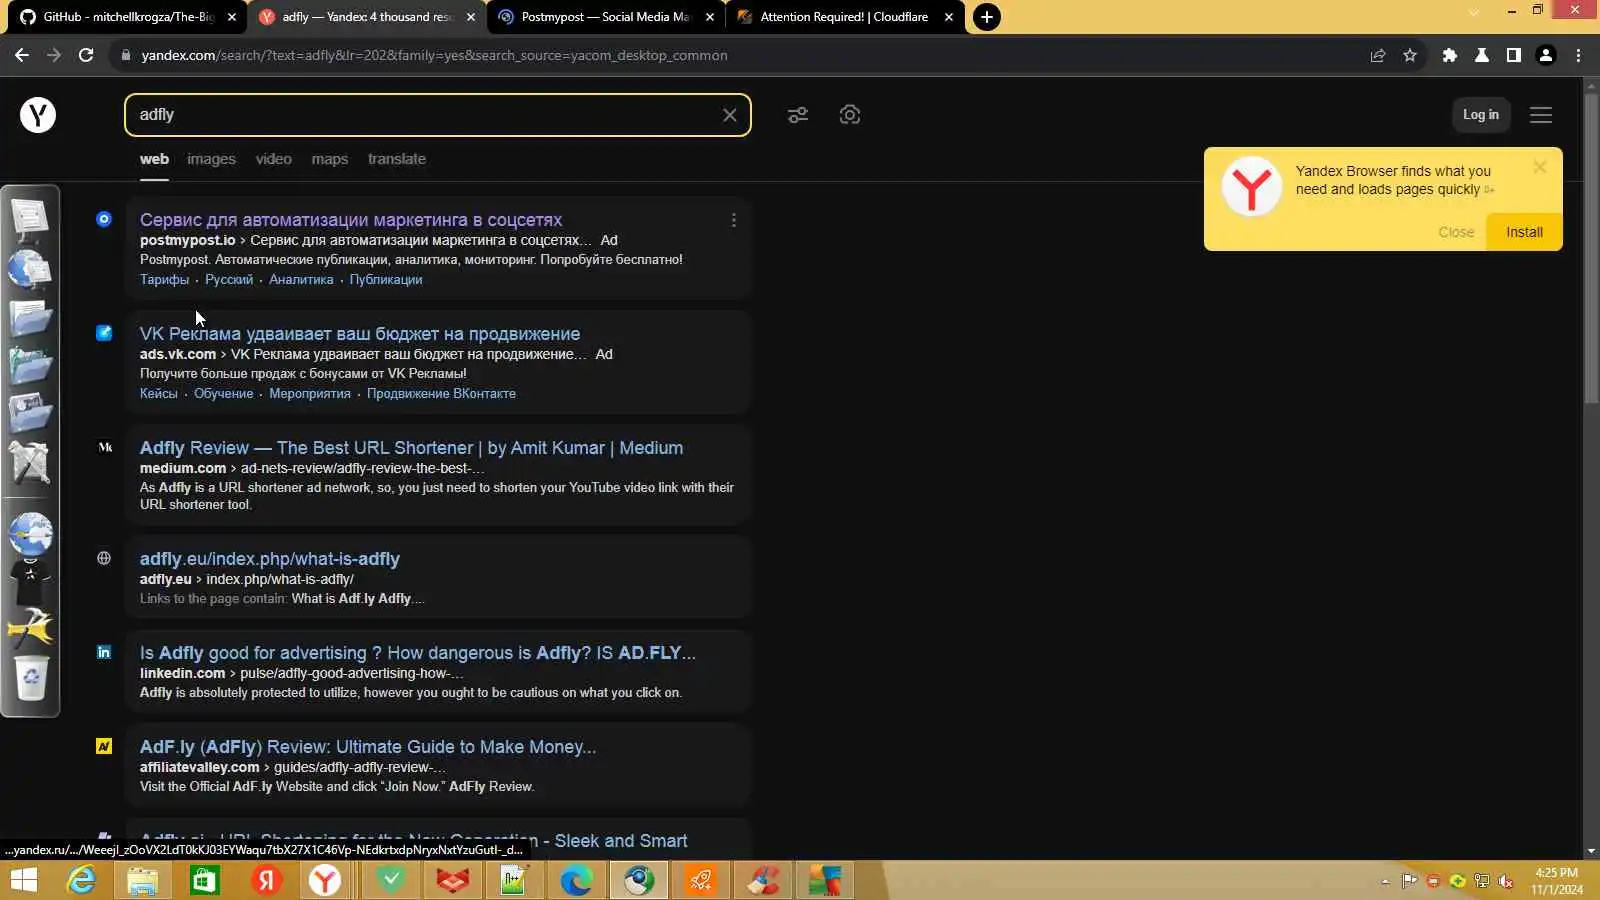Close the Postmypost tab

pos(710,17)
